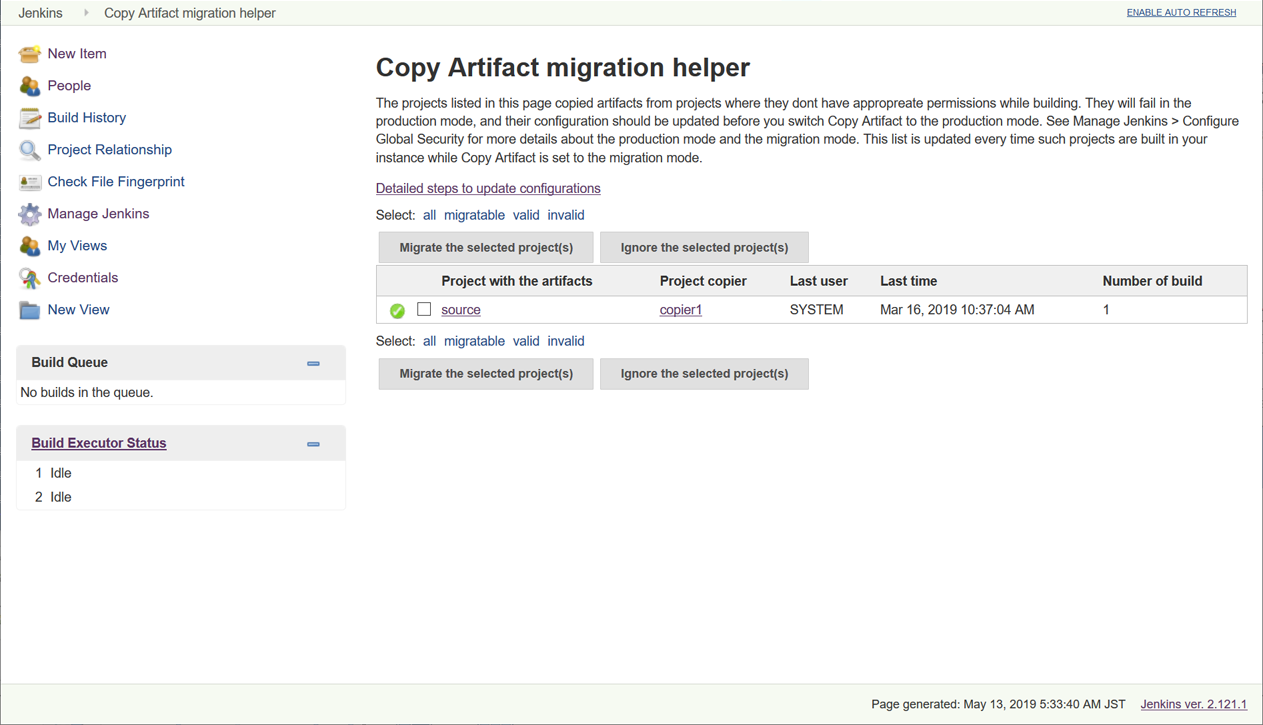
Task: Open My Views link
Action: 77,246
